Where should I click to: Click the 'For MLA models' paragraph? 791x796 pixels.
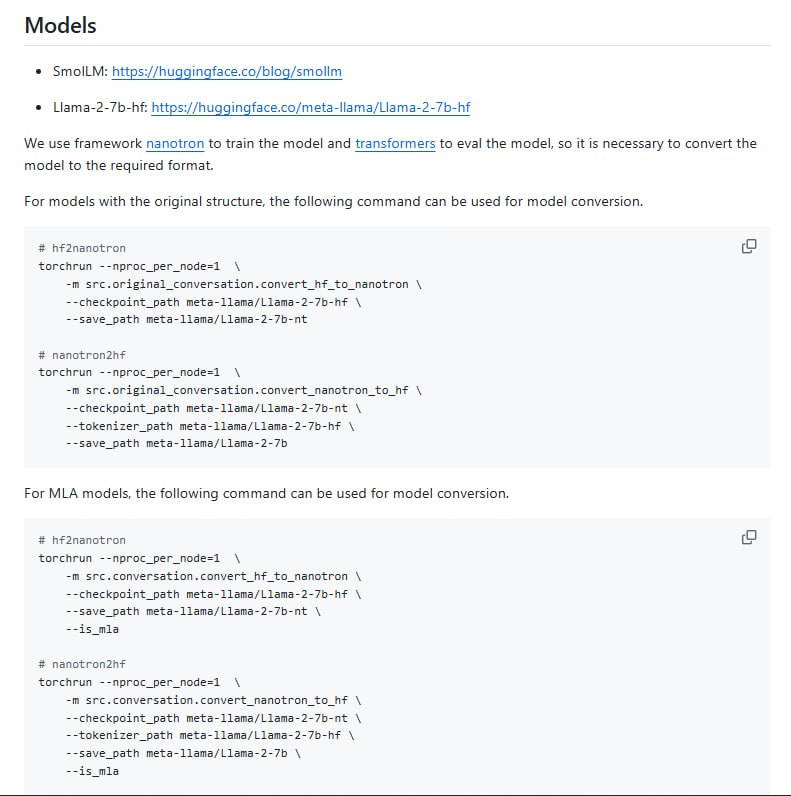266,493
